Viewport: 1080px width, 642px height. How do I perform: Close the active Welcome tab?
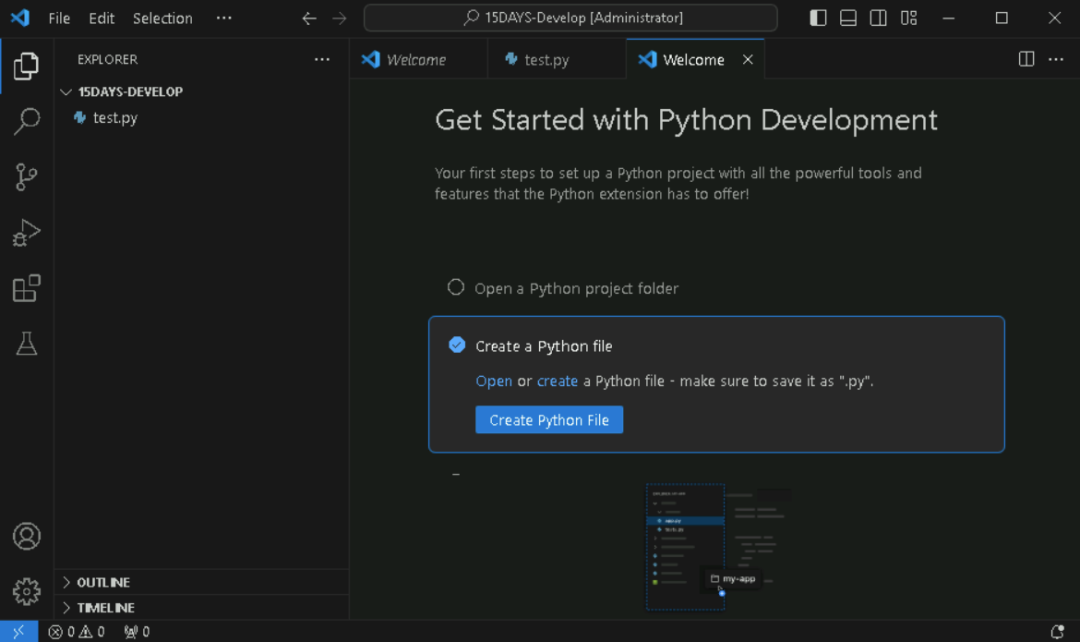[x=747, y=60]
